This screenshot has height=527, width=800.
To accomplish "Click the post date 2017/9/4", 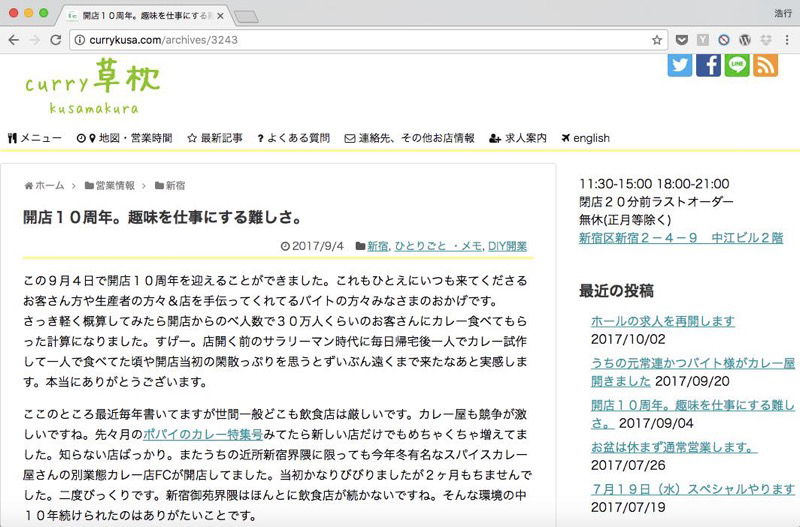I will click(x=318, y=246).
